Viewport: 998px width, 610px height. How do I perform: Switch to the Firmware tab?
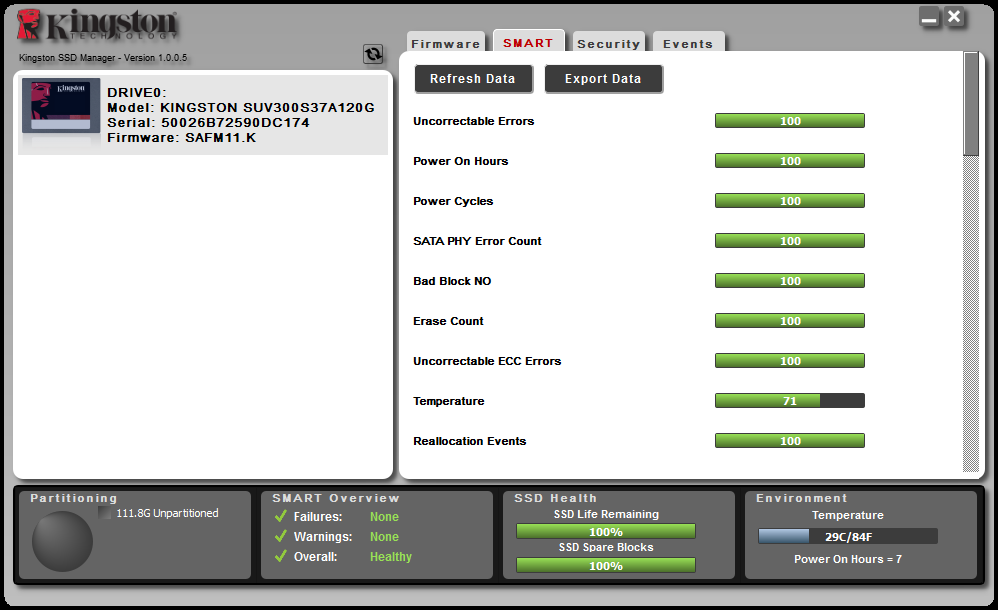click(x=445, y=43)
